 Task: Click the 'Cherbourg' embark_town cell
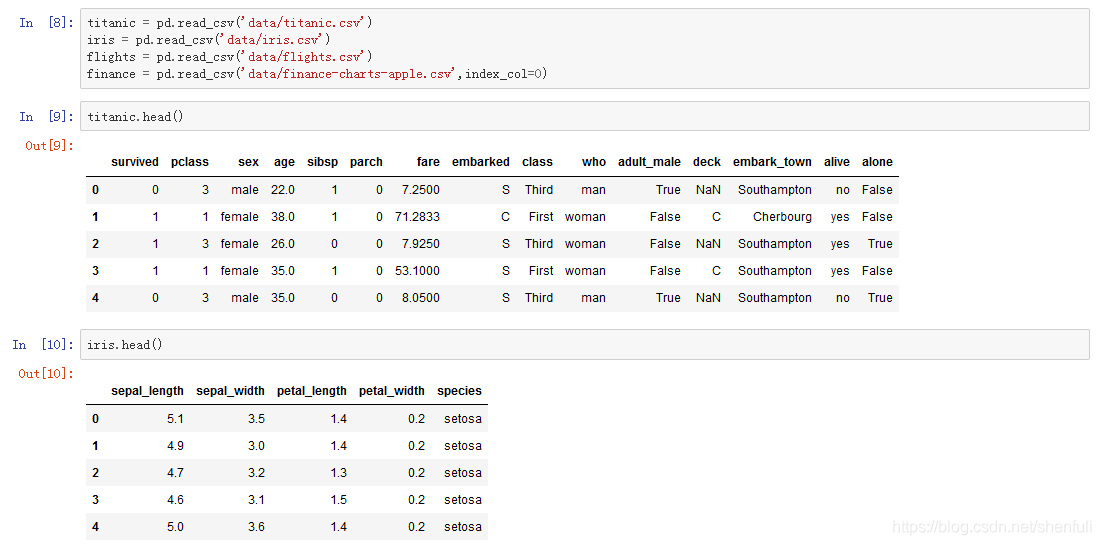click(782, 217)
